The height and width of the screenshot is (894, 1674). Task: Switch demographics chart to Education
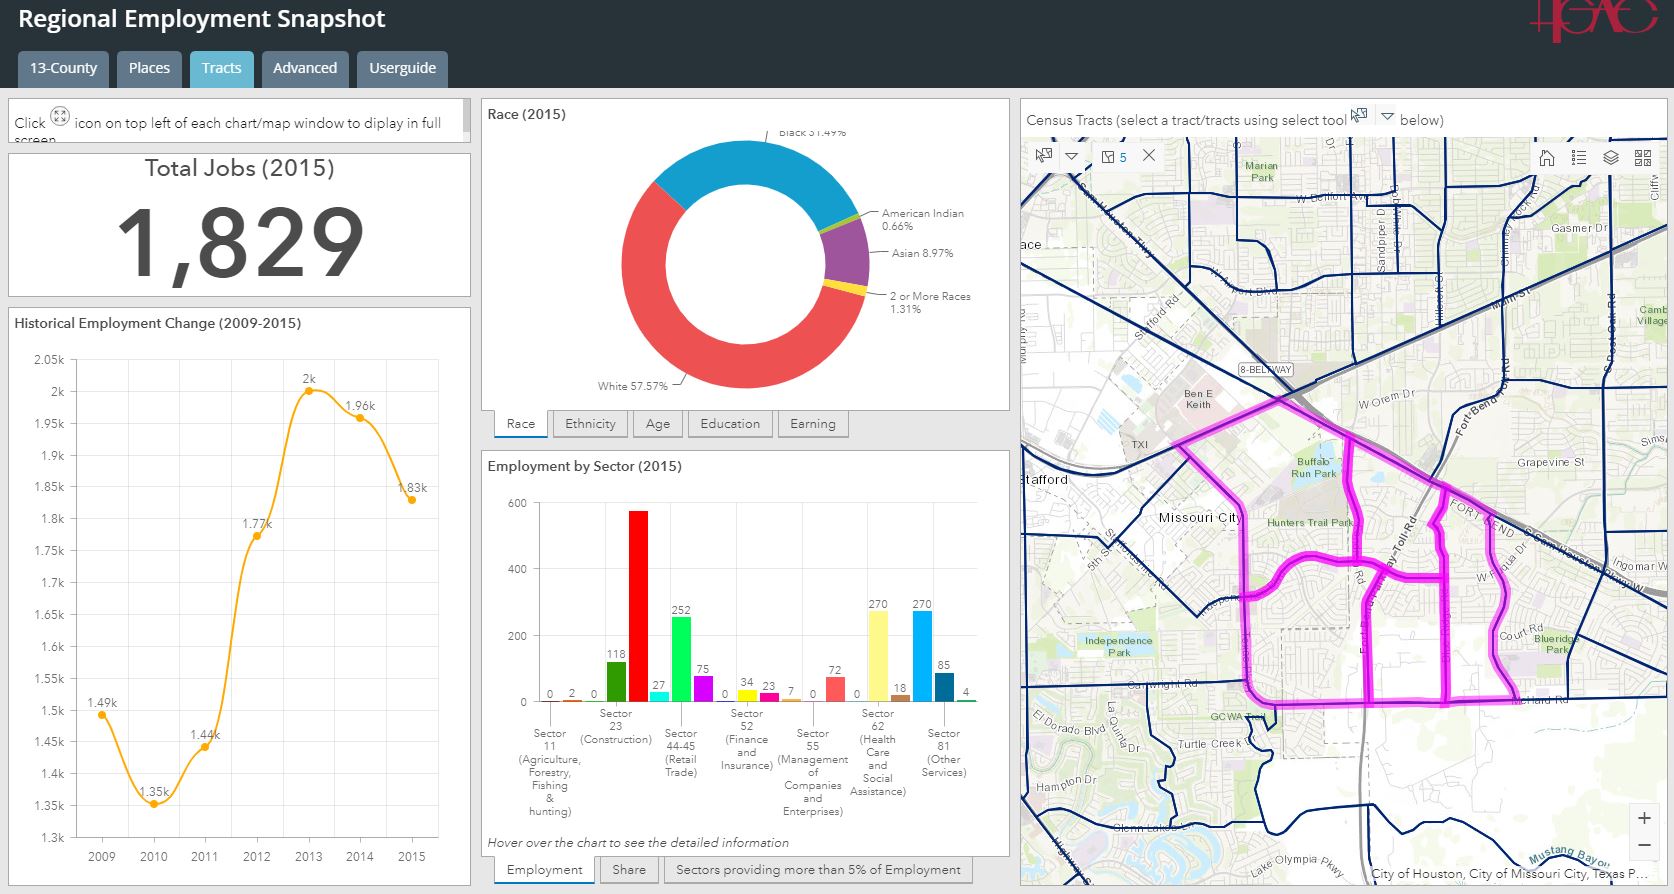730,424
